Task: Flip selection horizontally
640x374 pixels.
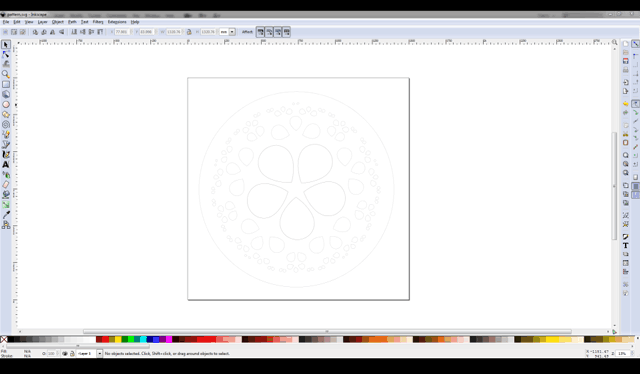Action: coord(52,32)
